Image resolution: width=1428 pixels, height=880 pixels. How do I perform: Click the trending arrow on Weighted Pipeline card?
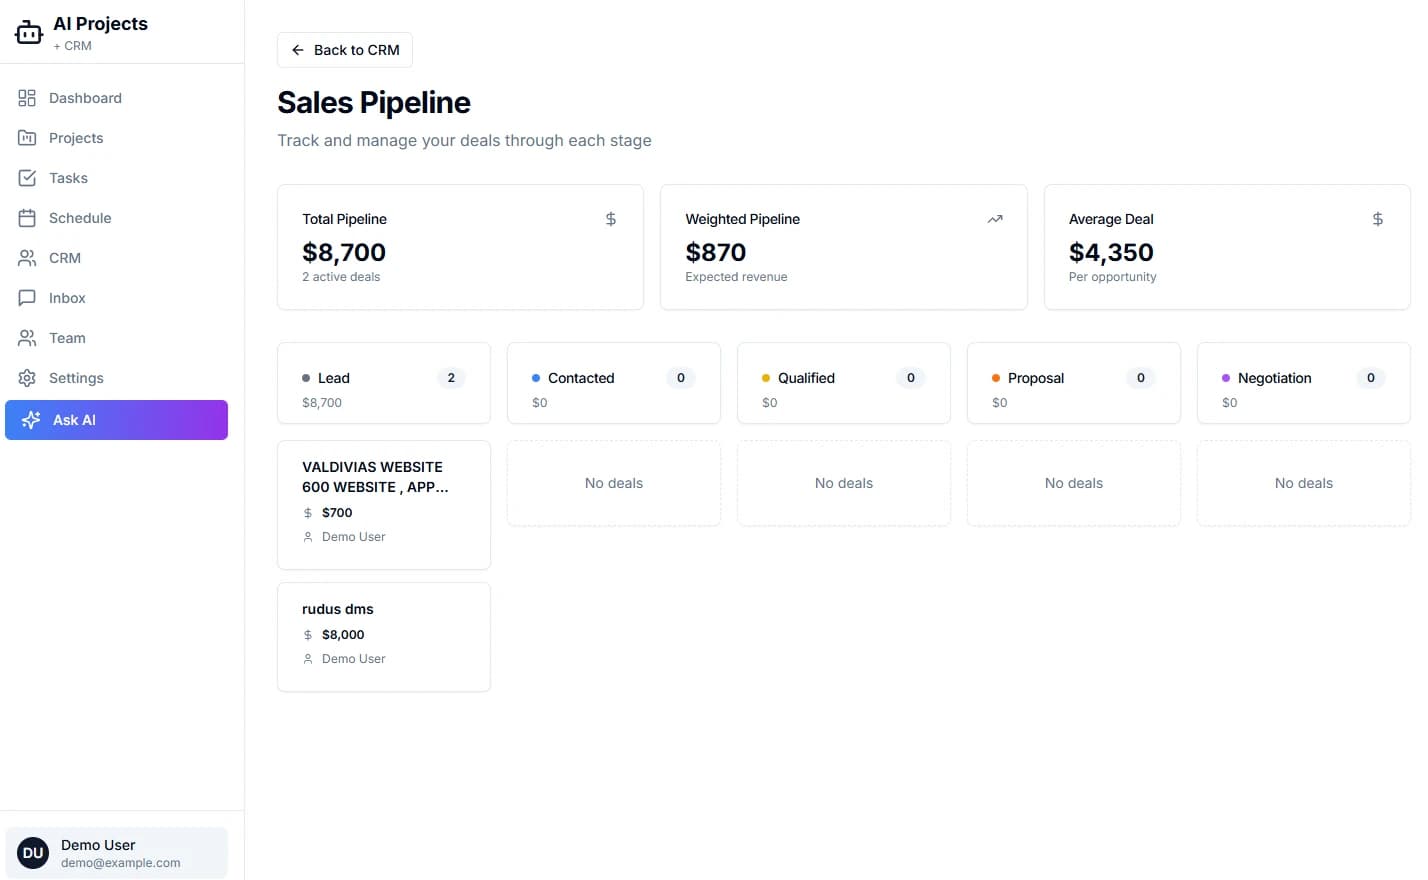click(x=994, y=218)
